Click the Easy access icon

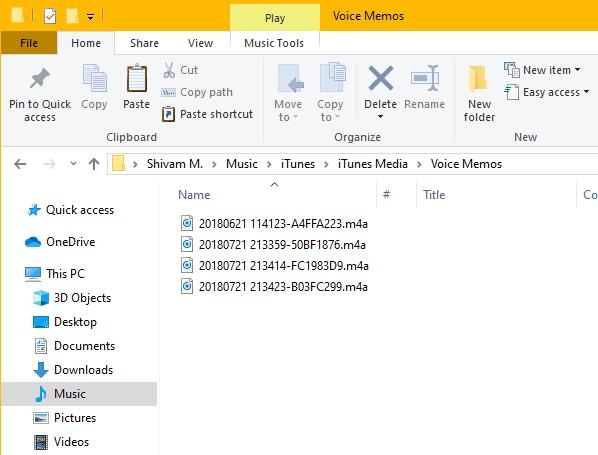tap(511, 92)
